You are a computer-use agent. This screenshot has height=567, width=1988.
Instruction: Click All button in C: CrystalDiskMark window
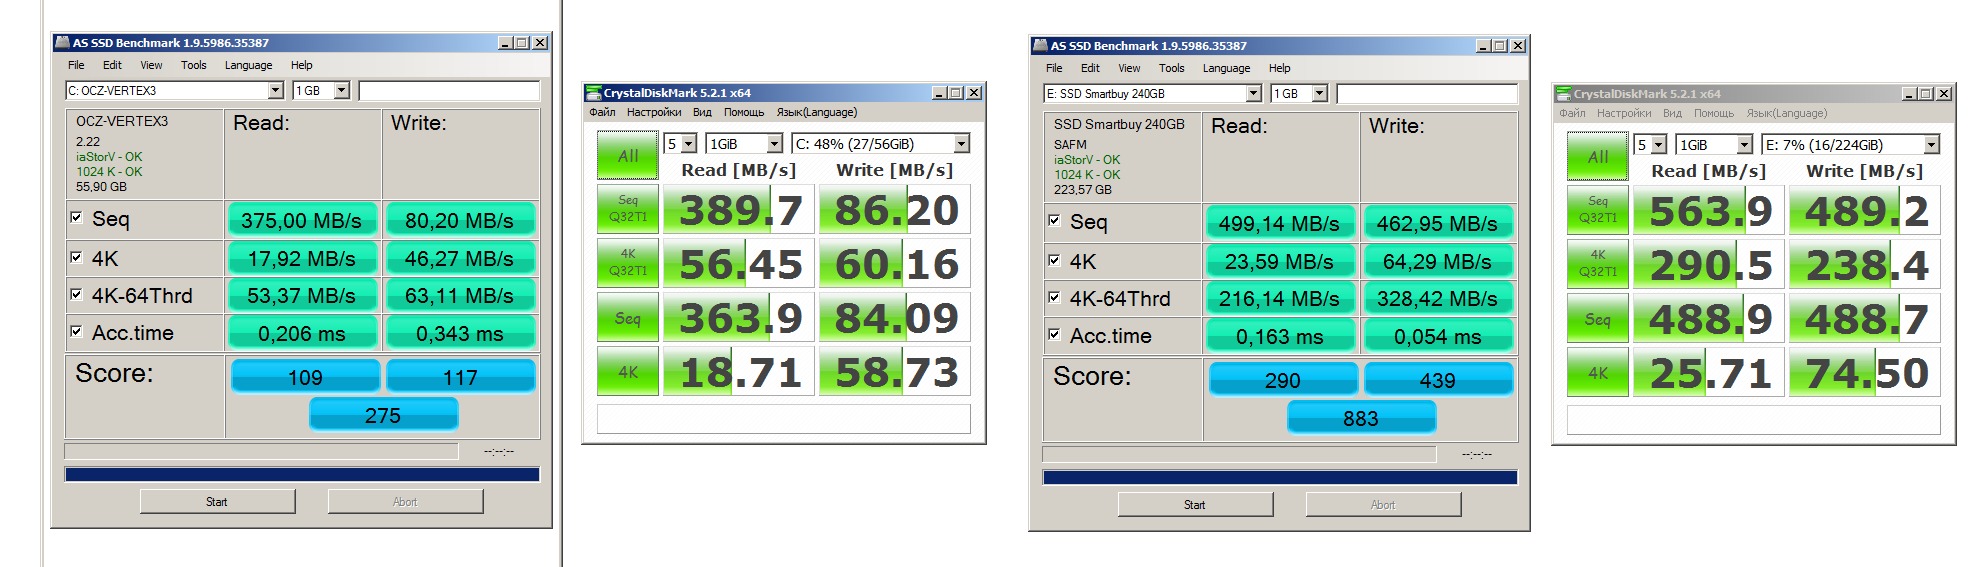click(x=627, y=156)
